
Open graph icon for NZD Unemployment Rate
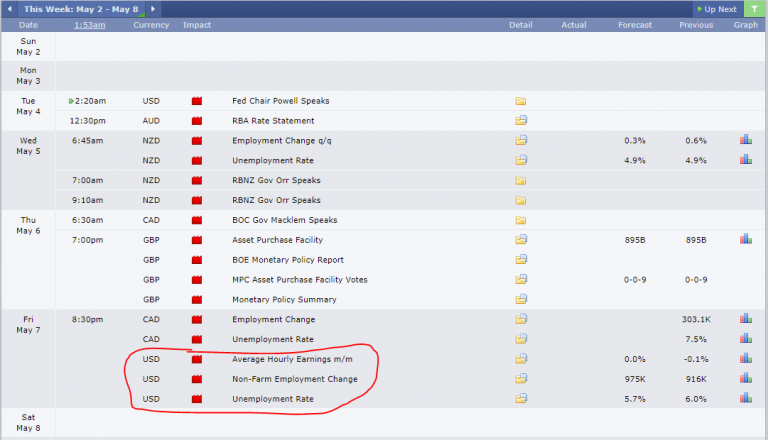tap(745, 160)
